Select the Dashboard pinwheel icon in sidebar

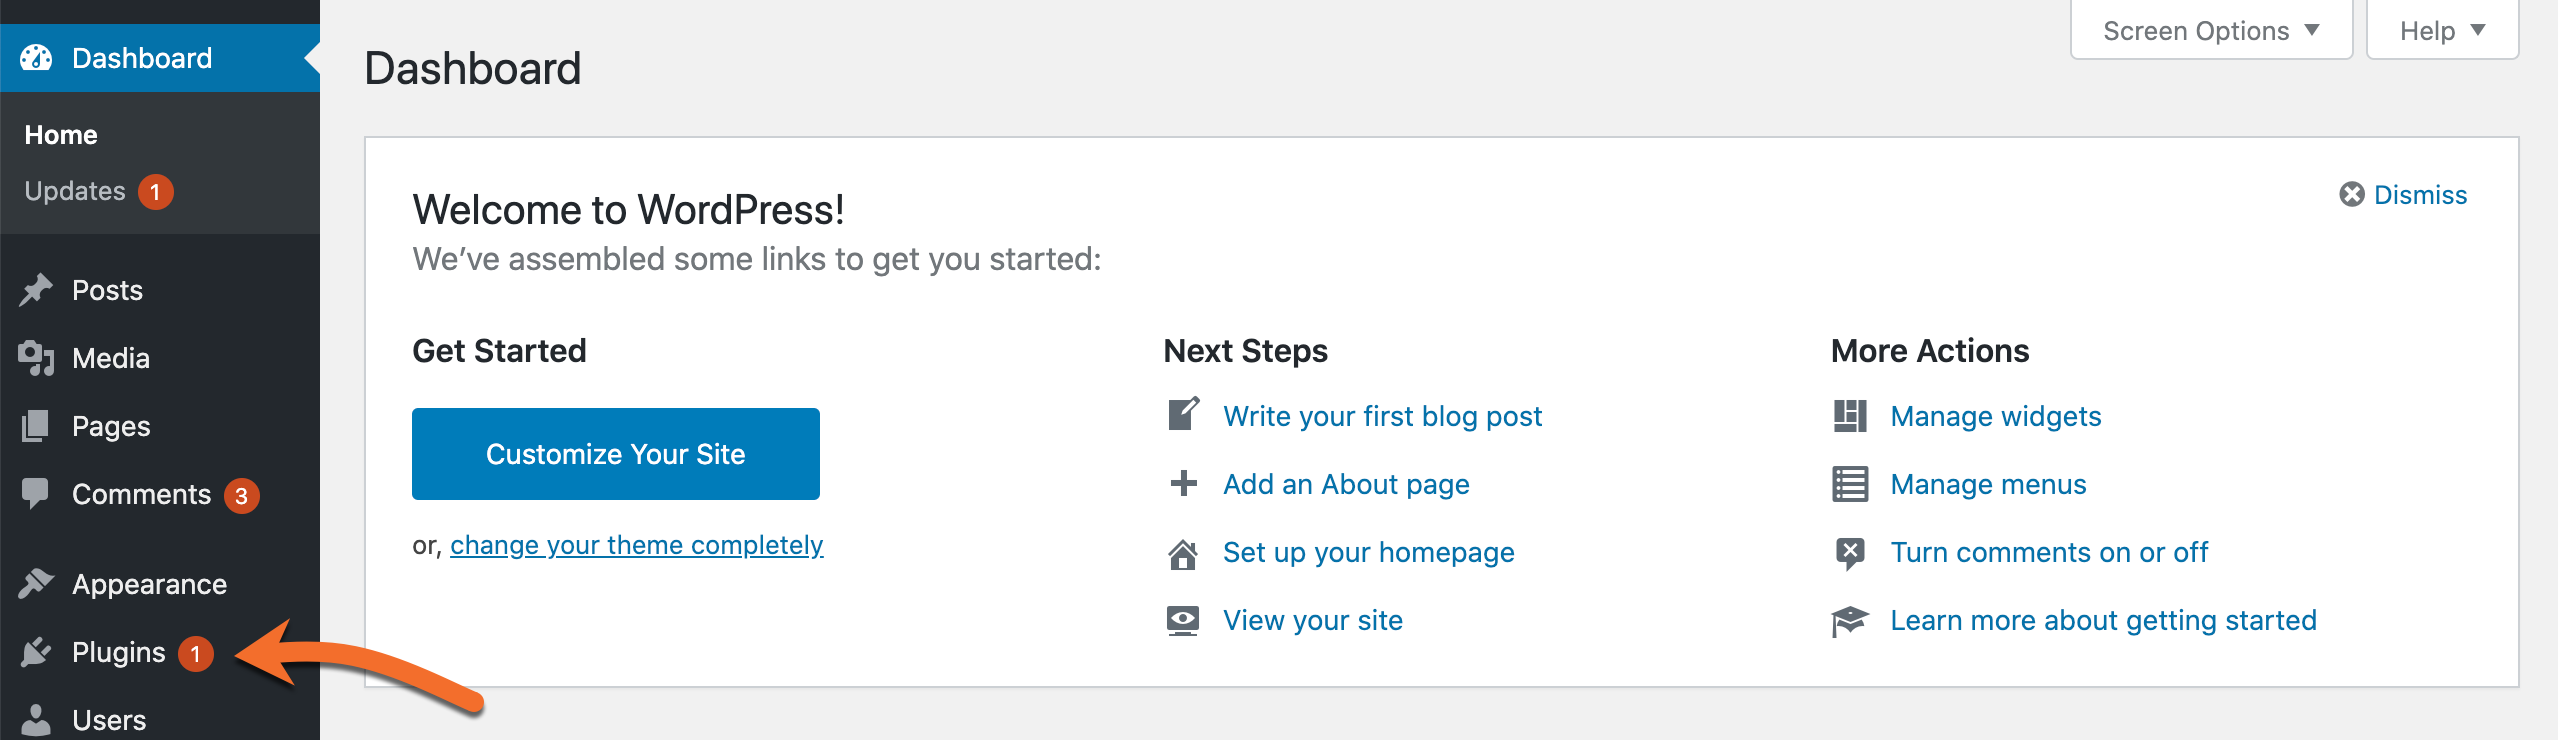(x=37, y=57)
